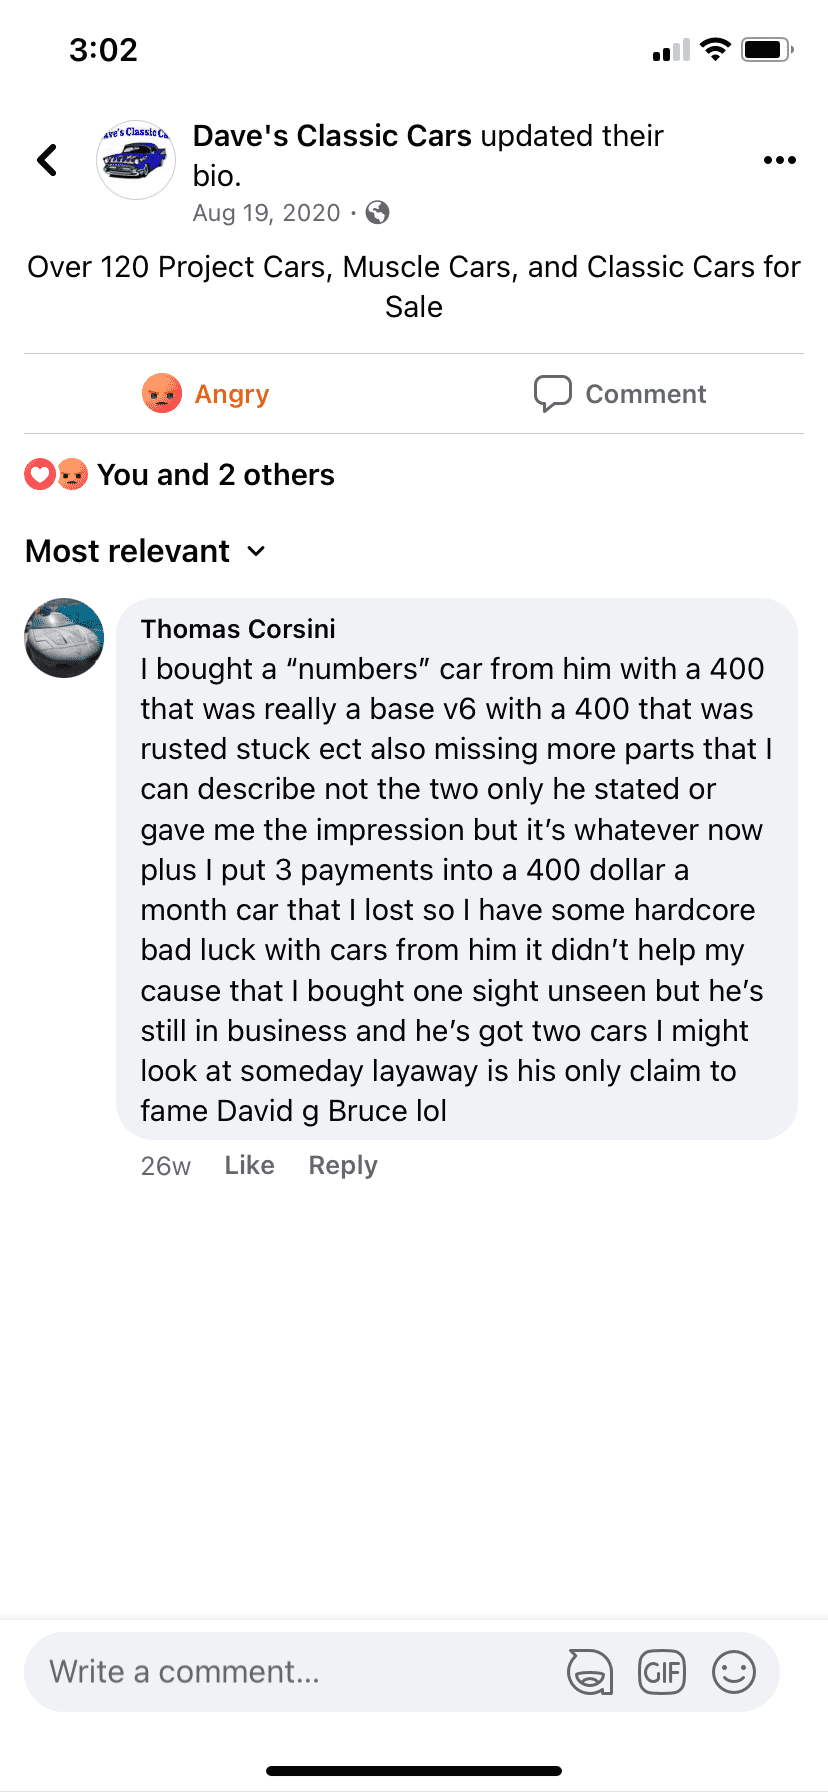Open Dave's Classic Cars profile picture
Viewport: 828px width, 1792px height.
(136, 159)
